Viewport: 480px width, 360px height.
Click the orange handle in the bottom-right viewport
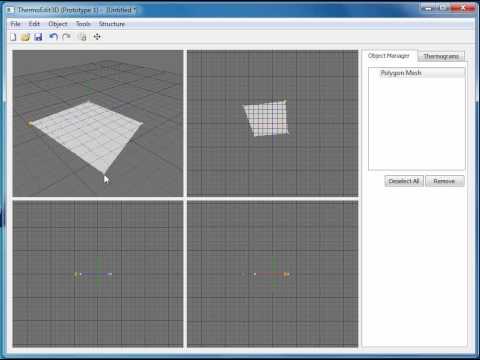(286, 274)
